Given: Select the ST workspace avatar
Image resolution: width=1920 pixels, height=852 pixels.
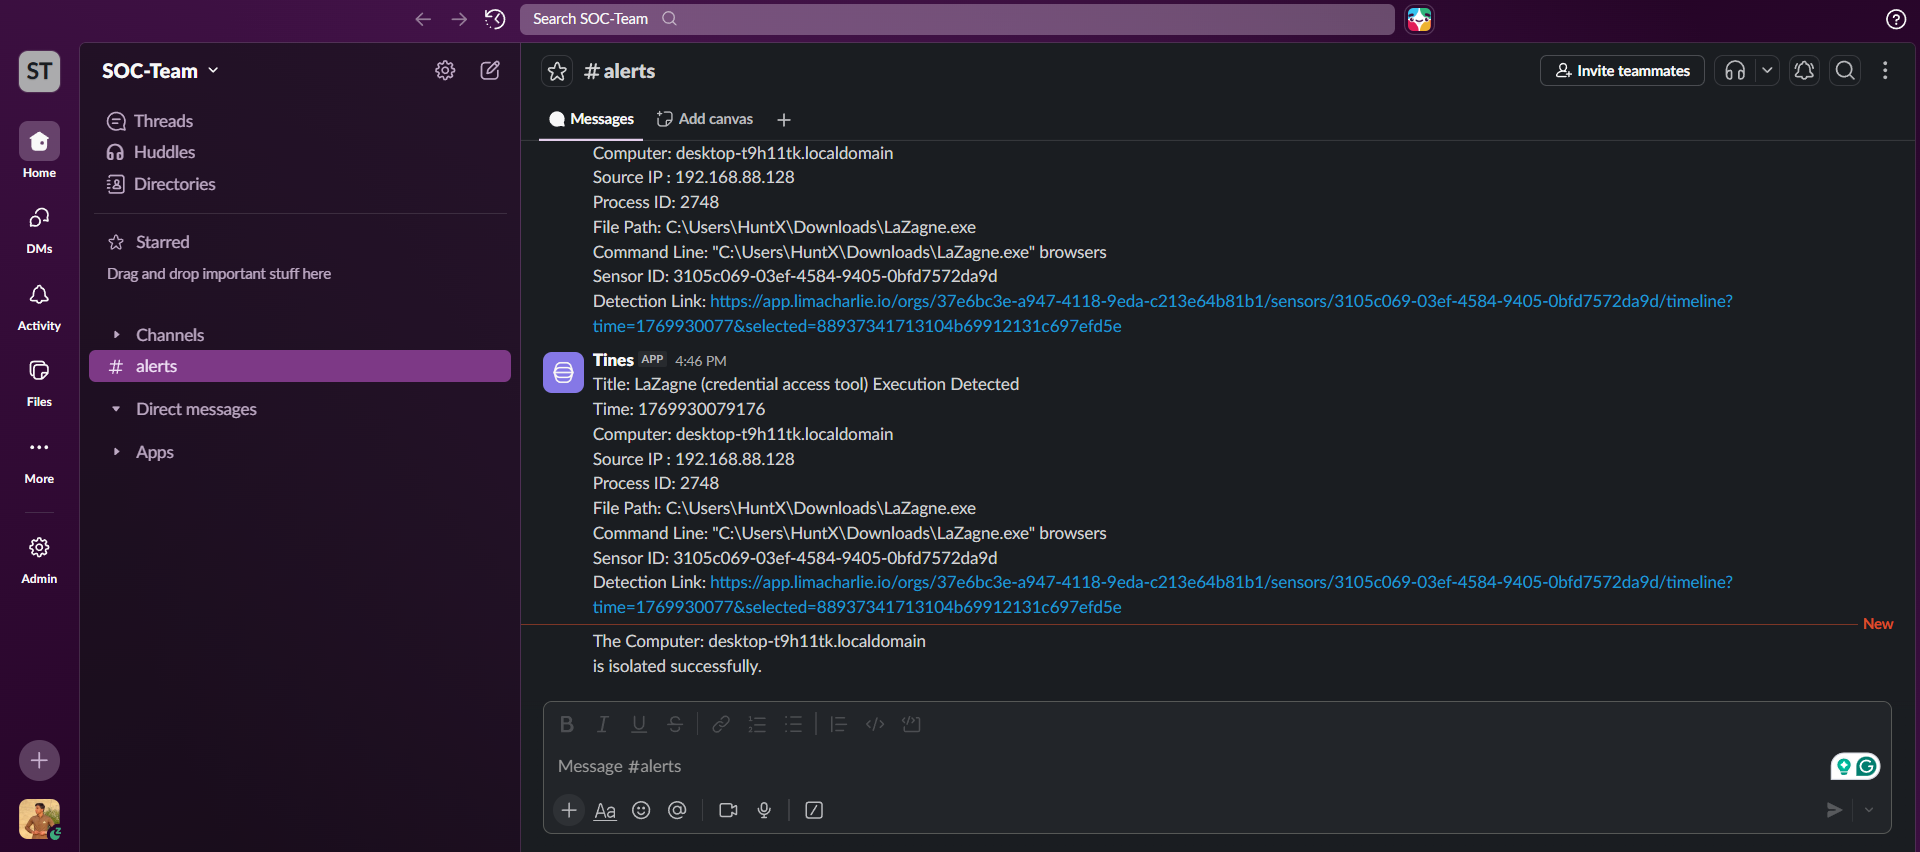Looking at the screenshot, I should click(39, 71).
